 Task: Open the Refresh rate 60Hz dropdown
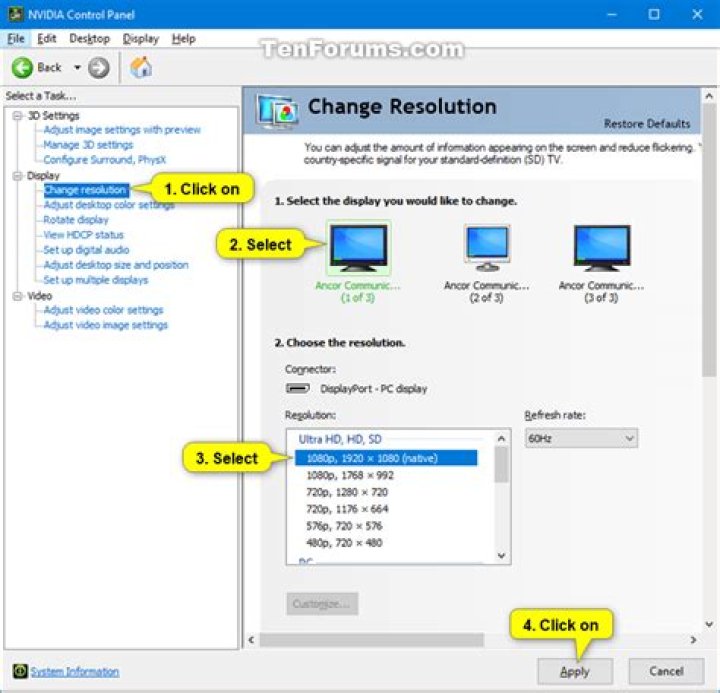[x=581, y=438]
